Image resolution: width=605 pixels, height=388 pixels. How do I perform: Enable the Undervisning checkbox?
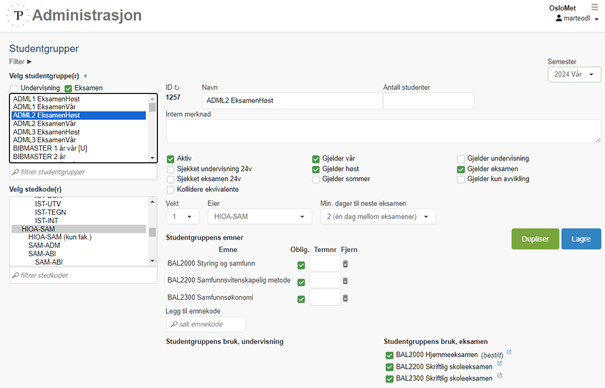tap(14, 88)
